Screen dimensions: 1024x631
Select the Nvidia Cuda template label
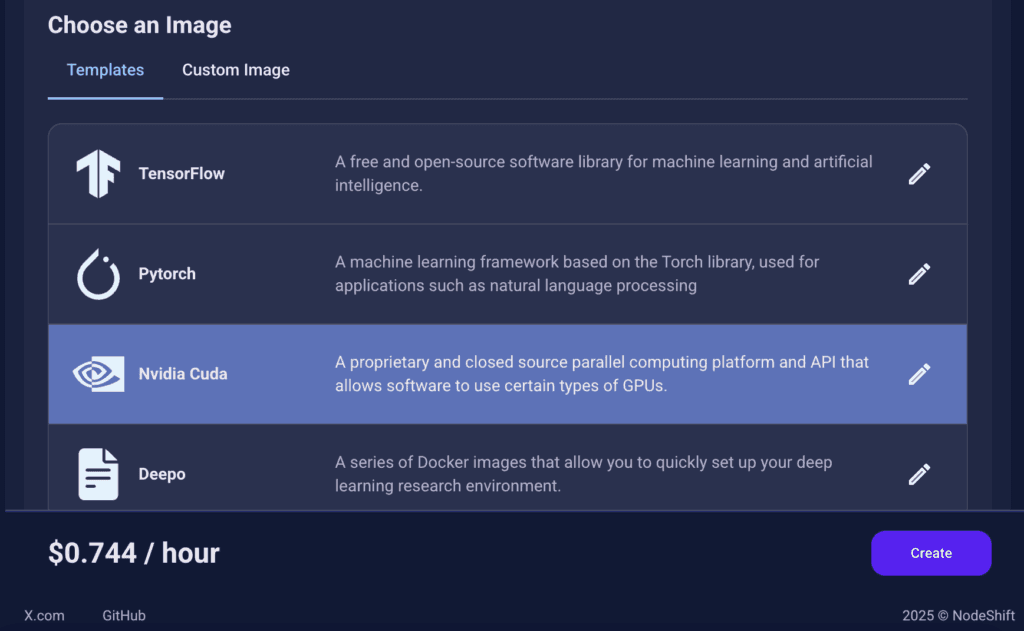point(183,374)
